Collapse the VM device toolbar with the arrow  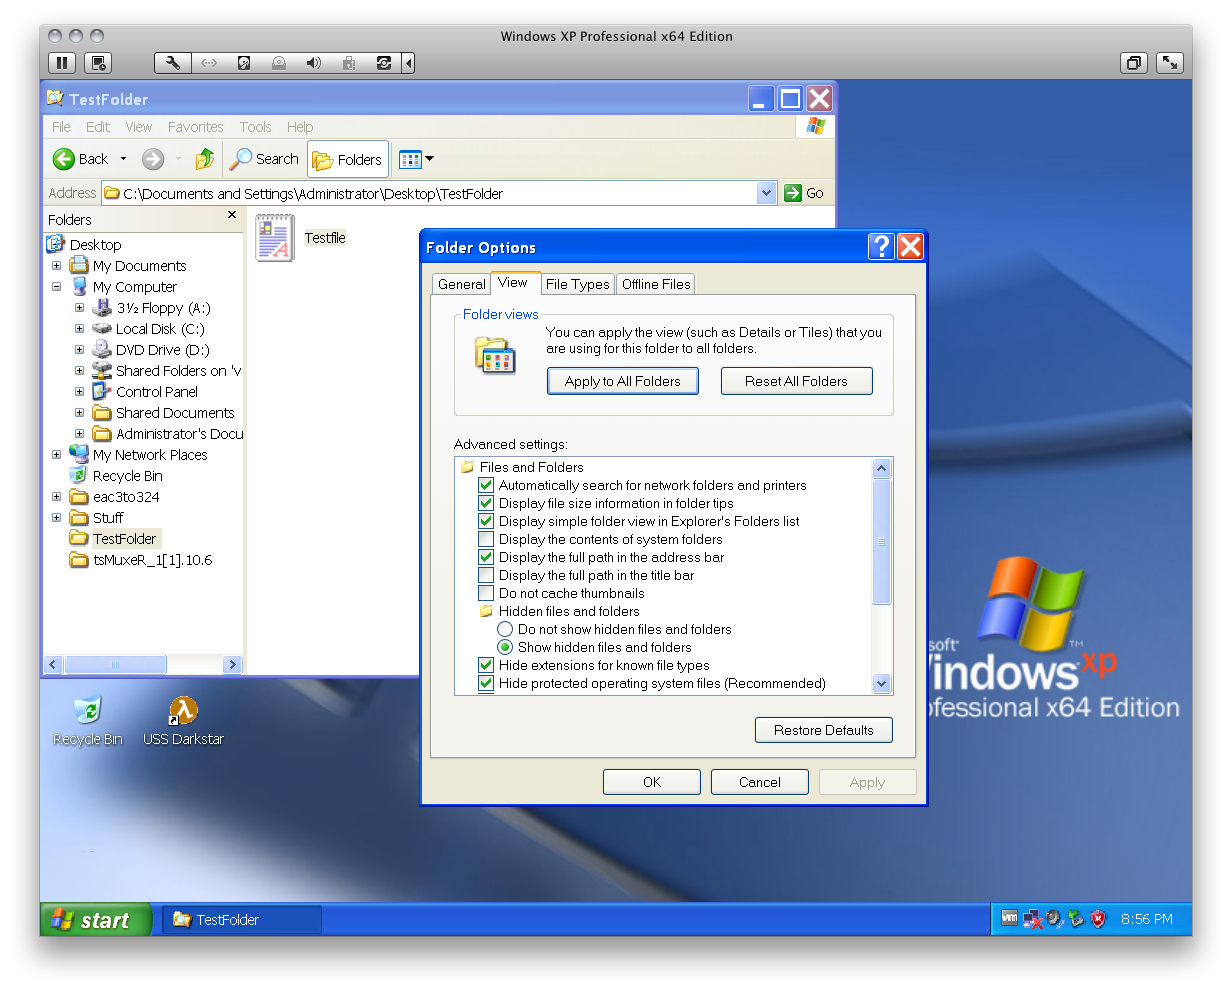pyautogui.click(x=408, y=63)
